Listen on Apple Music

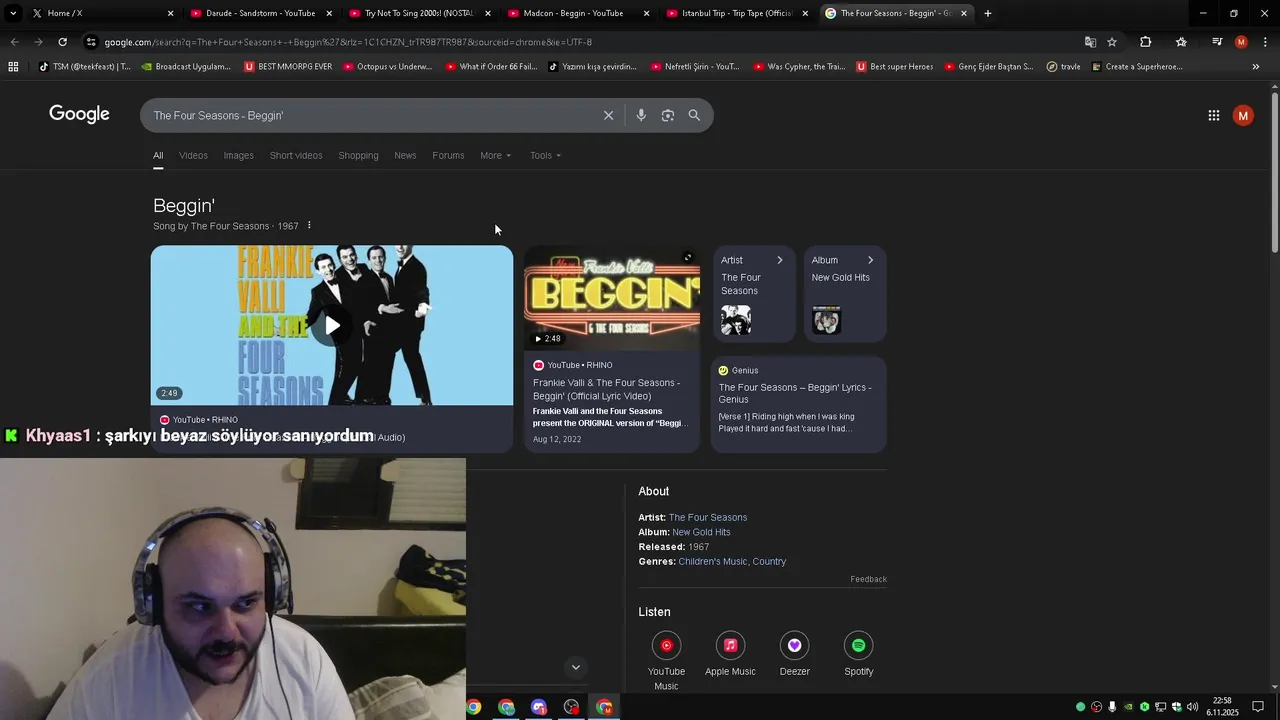coord(730,645)
